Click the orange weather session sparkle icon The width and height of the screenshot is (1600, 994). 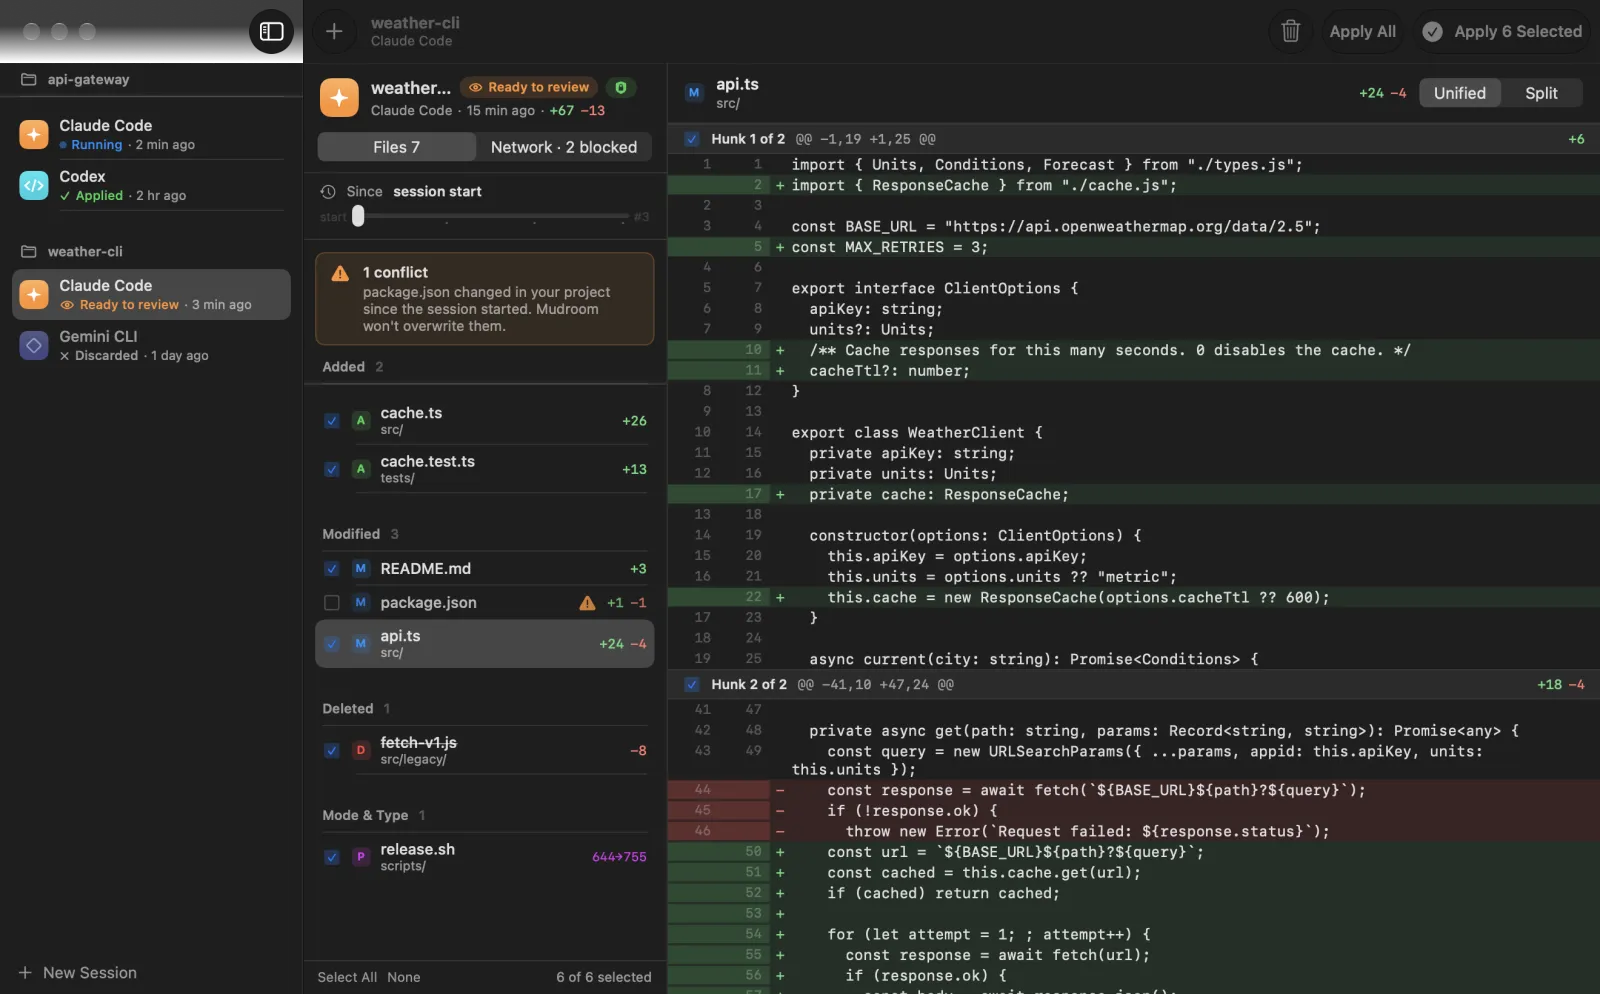(339, 98)
